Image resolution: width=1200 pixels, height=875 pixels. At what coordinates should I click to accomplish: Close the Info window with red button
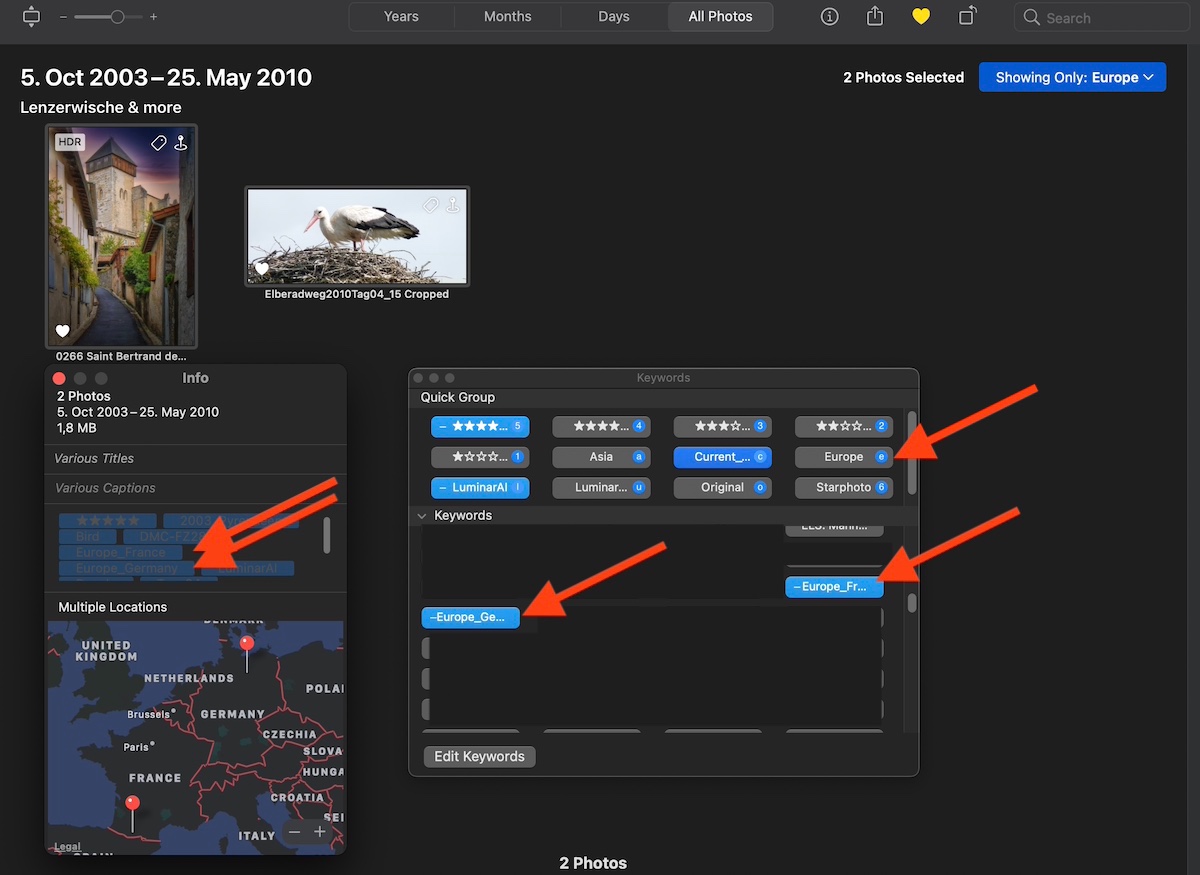pos(59,378)
